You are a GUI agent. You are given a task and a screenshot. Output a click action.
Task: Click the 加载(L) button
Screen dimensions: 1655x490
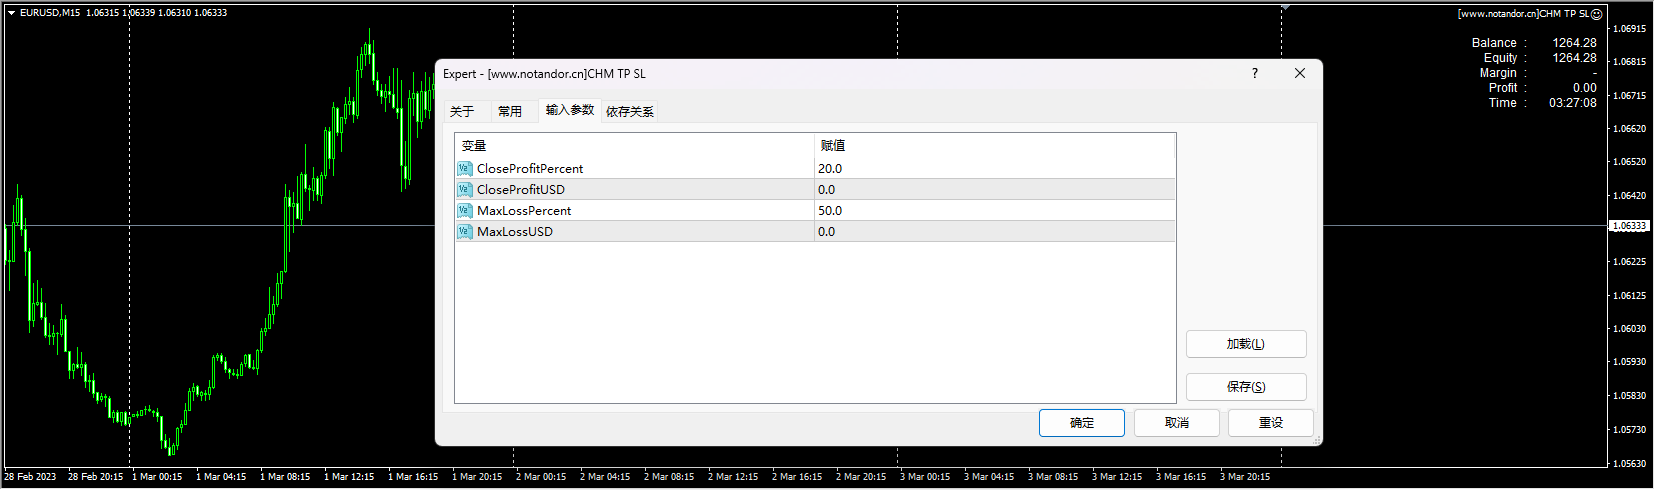[x=1246, y=344]
